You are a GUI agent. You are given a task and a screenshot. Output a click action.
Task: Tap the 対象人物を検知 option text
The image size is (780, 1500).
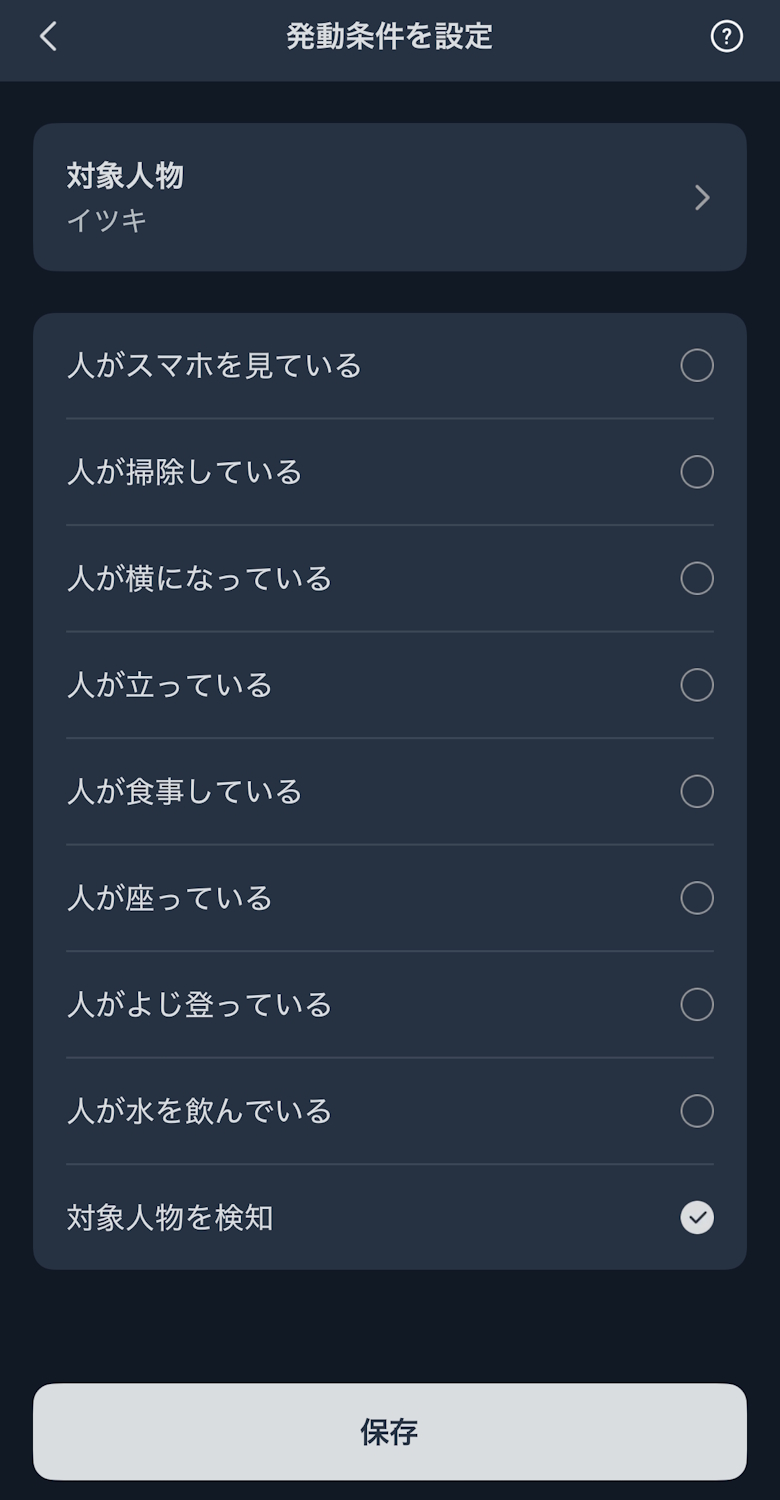coord(170,1218)
